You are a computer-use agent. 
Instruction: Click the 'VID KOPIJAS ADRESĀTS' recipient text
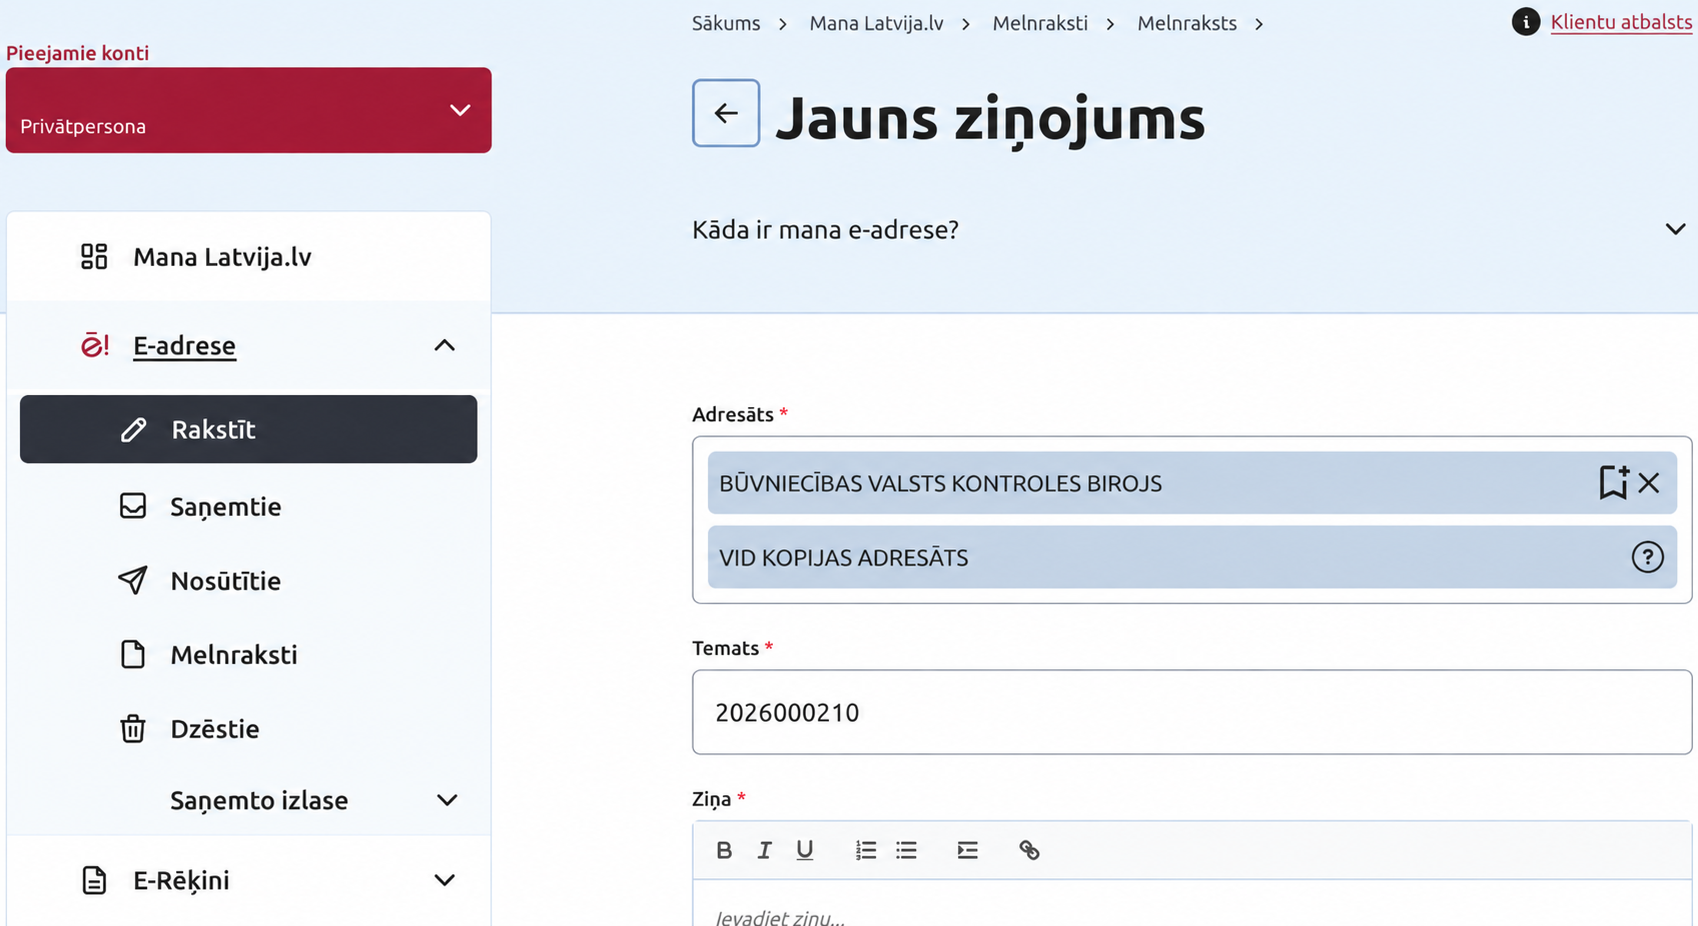pos(844,558)
